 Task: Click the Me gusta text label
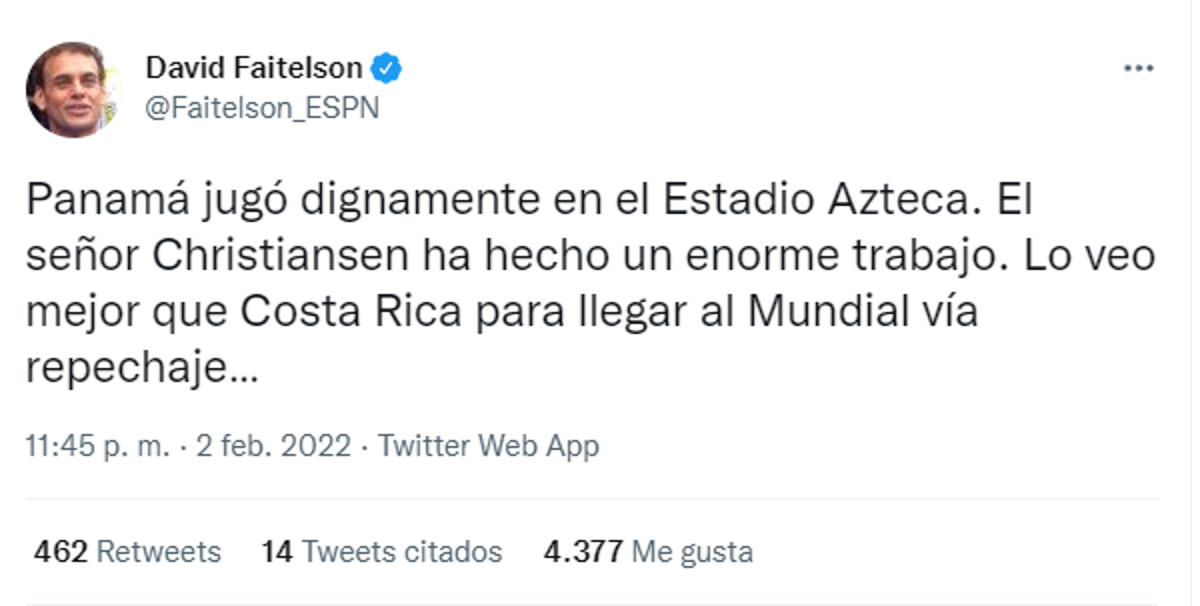point(695,551)
